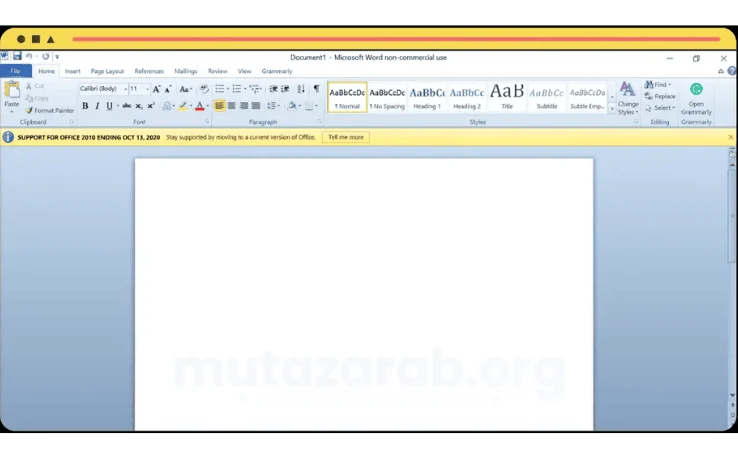Toggle Subscript formatting
This screenshot has height=458, width=738.
(139, 106)
